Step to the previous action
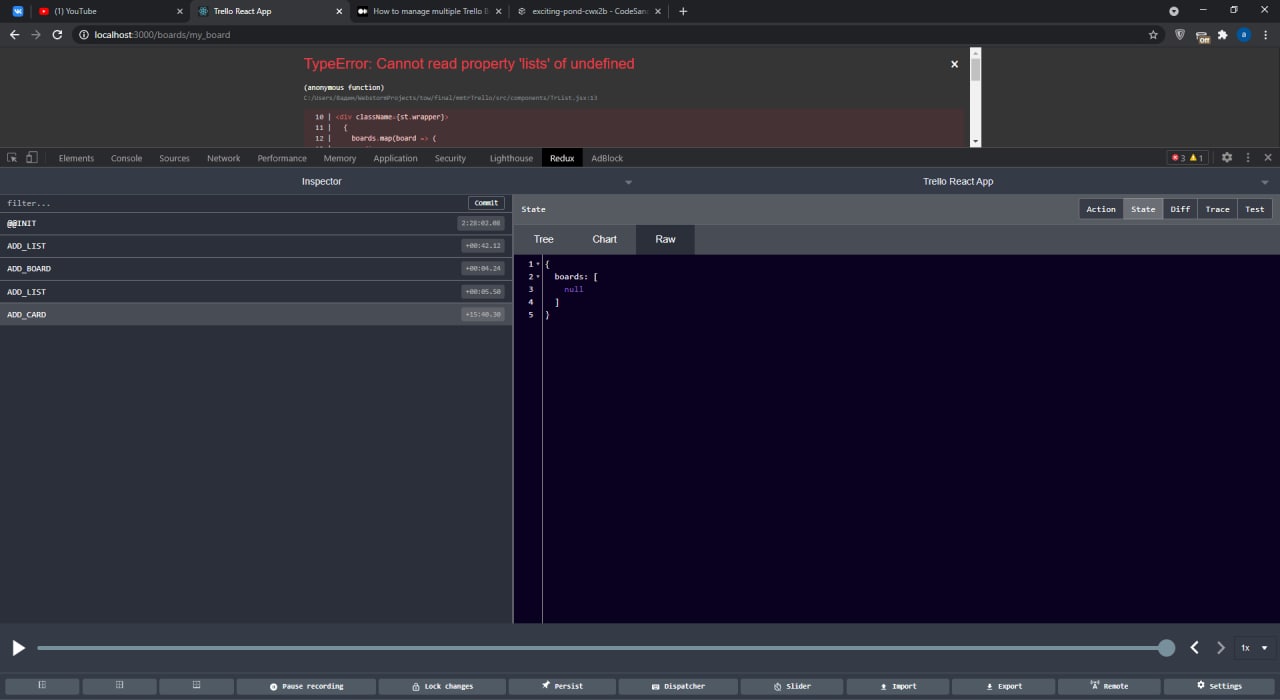The width and height of the screenshot is (1280, 700). click(1194, 648)
